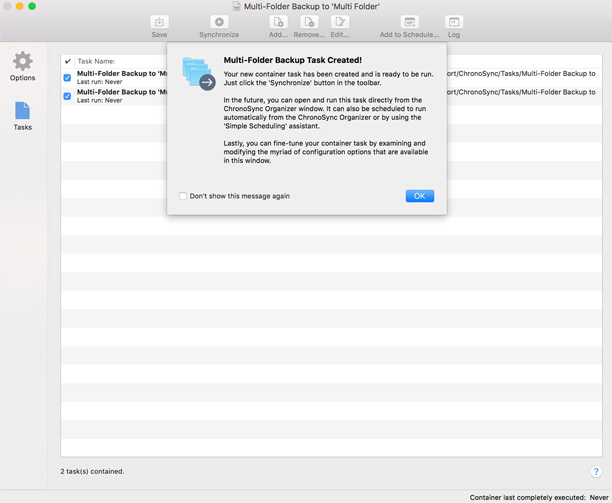Click the Task Name column header

tap(96, 61)
